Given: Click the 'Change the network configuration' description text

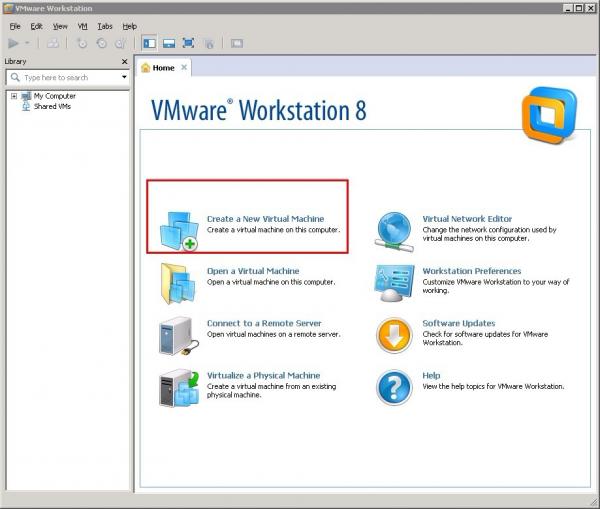Looking at the screenshot, I should tap(489, 234).
